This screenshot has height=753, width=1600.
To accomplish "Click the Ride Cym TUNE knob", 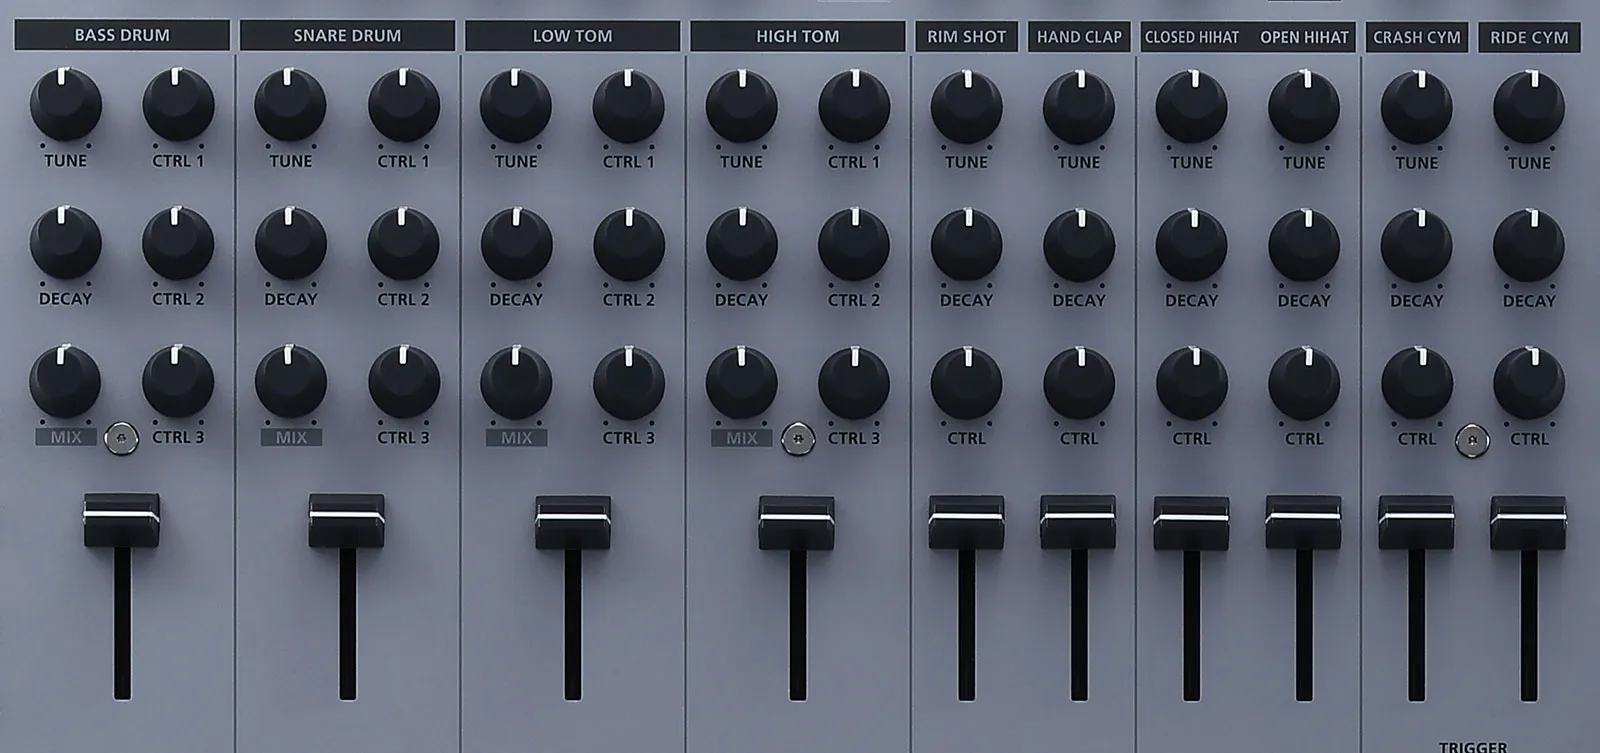I will 1529,107.
